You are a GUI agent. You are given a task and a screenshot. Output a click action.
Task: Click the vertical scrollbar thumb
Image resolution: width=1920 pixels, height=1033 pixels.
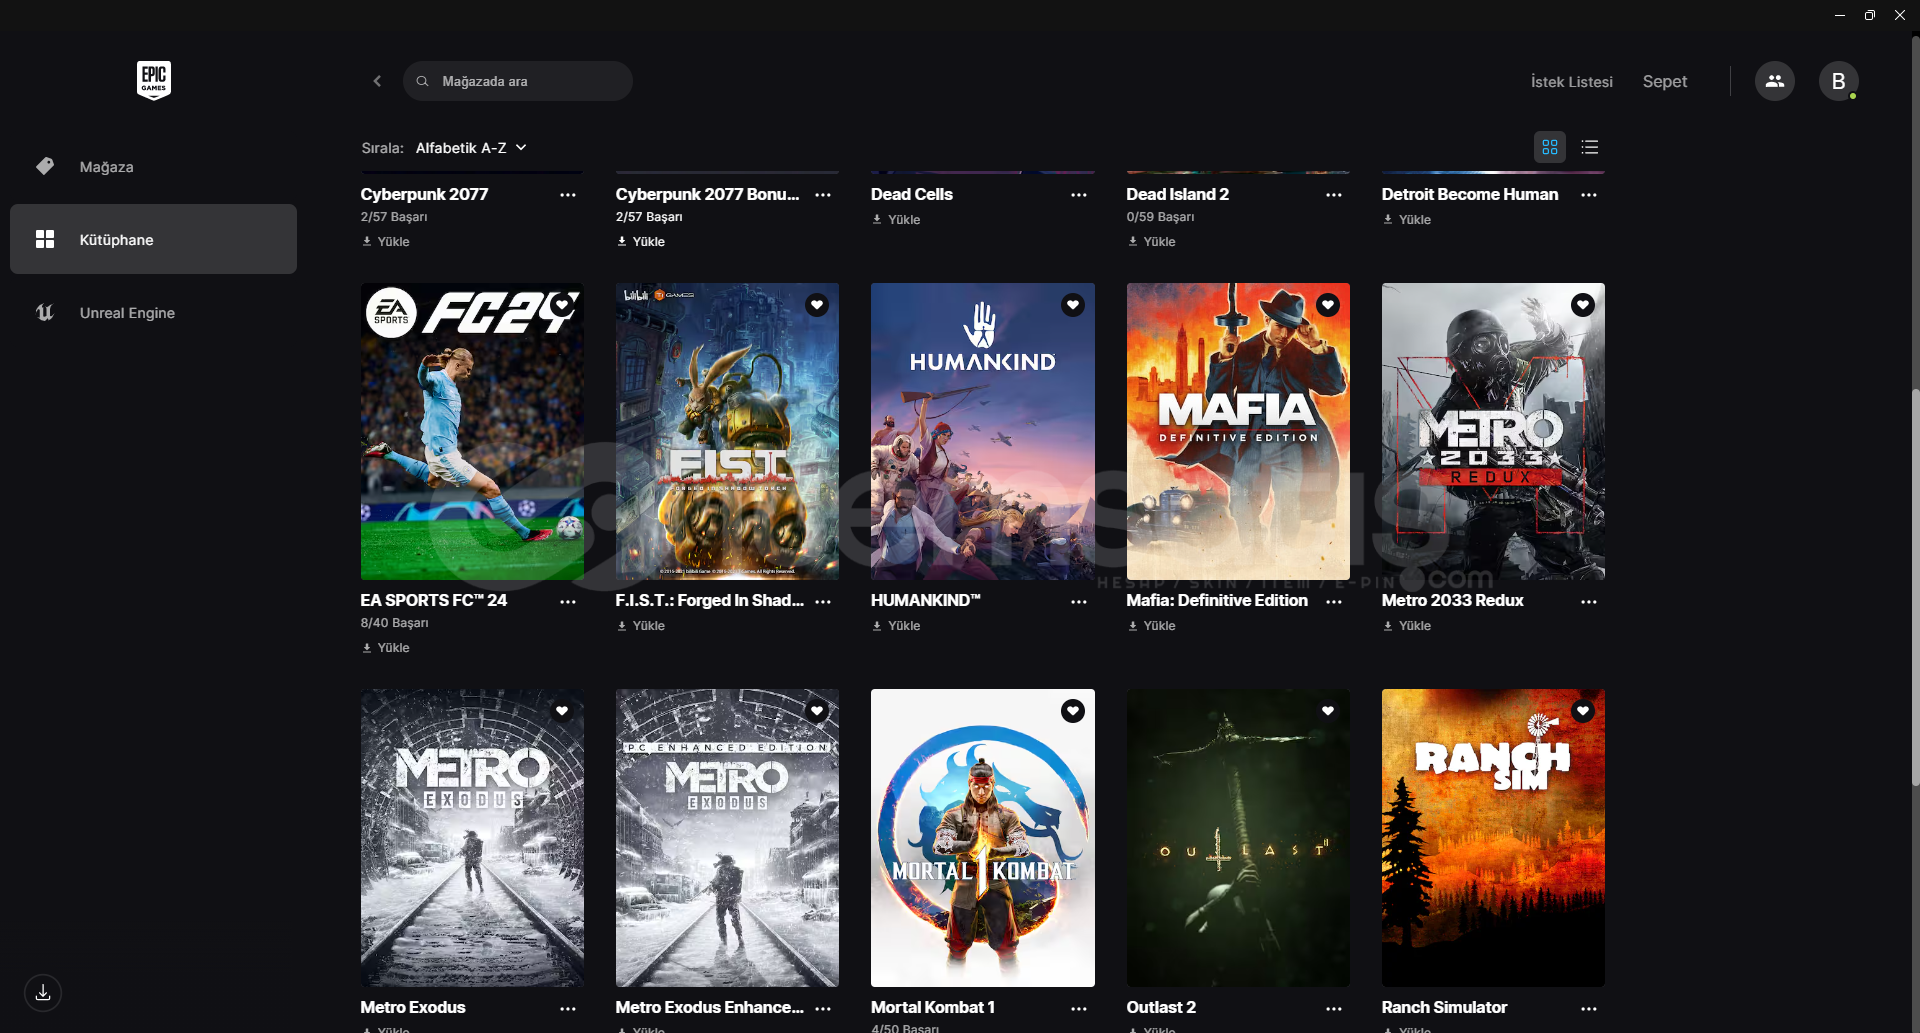pyautogui.click(x=1915, y=587)
